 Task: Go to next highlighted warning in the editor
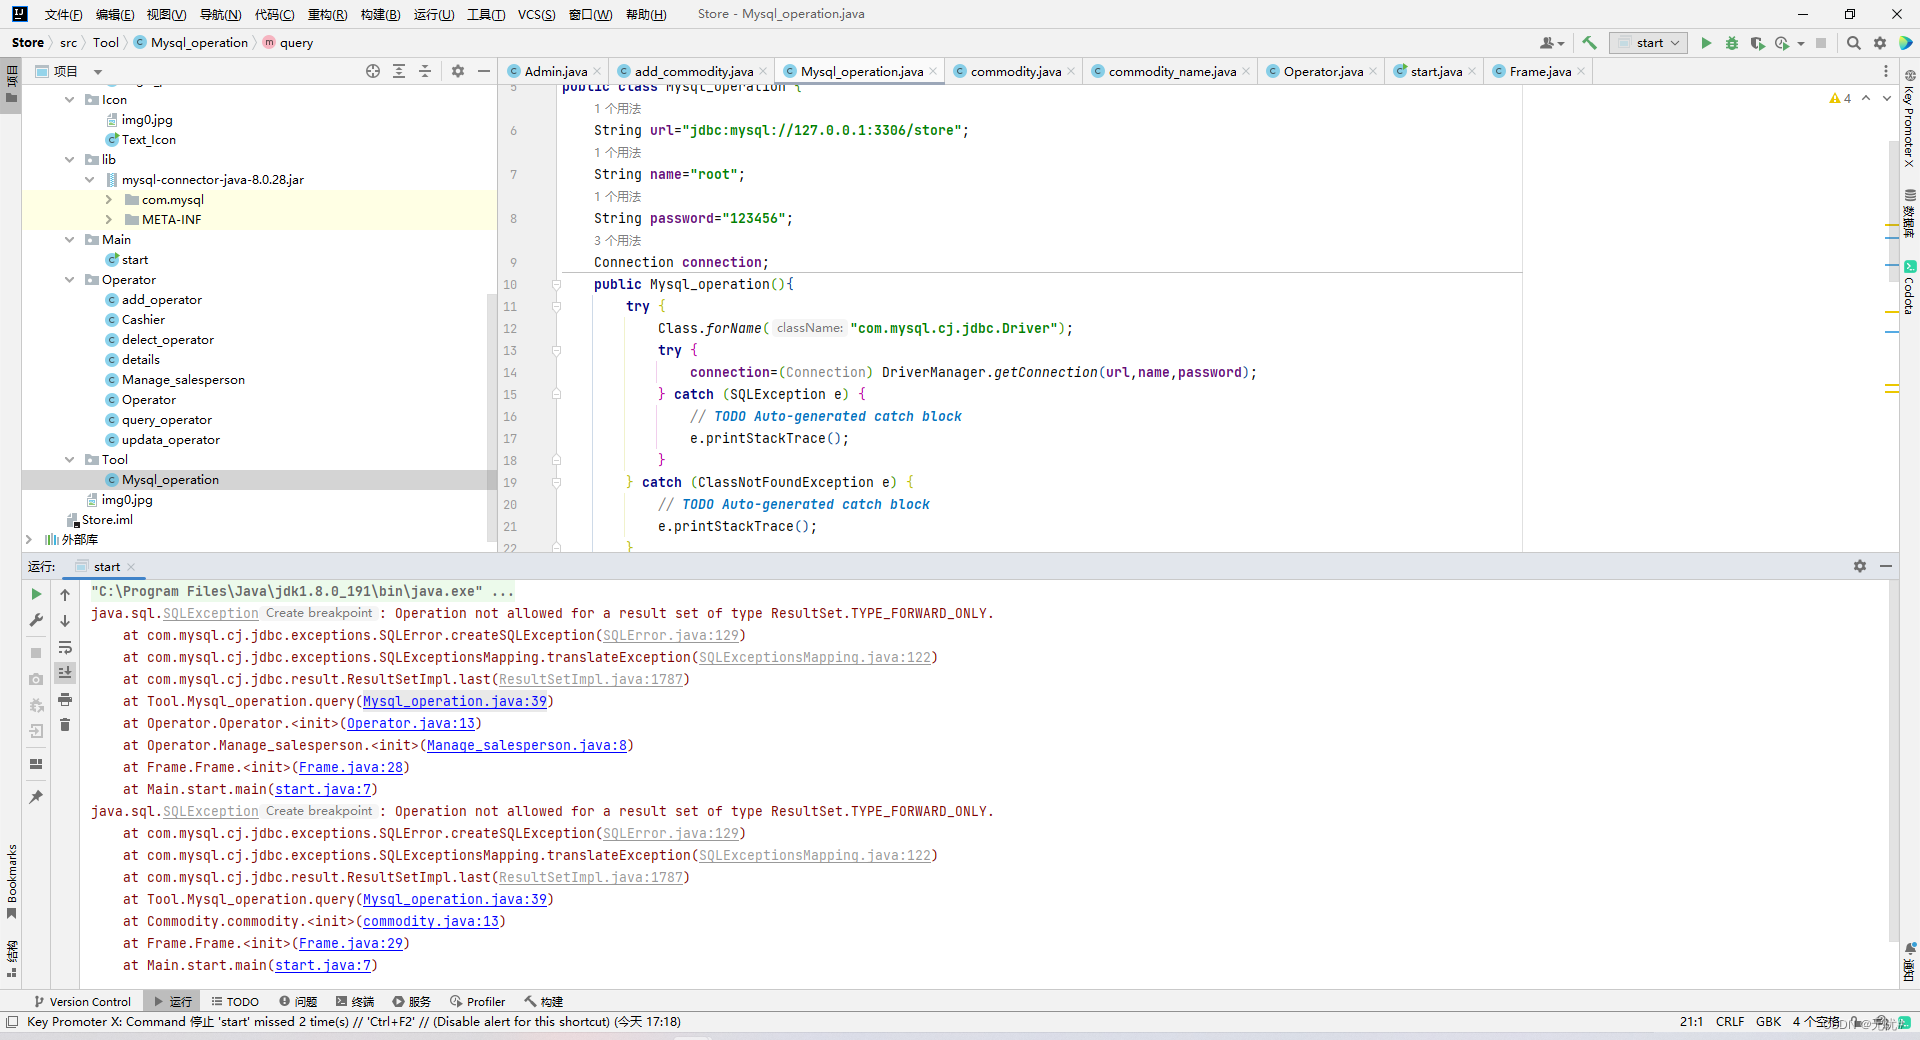pos(1887,98)
